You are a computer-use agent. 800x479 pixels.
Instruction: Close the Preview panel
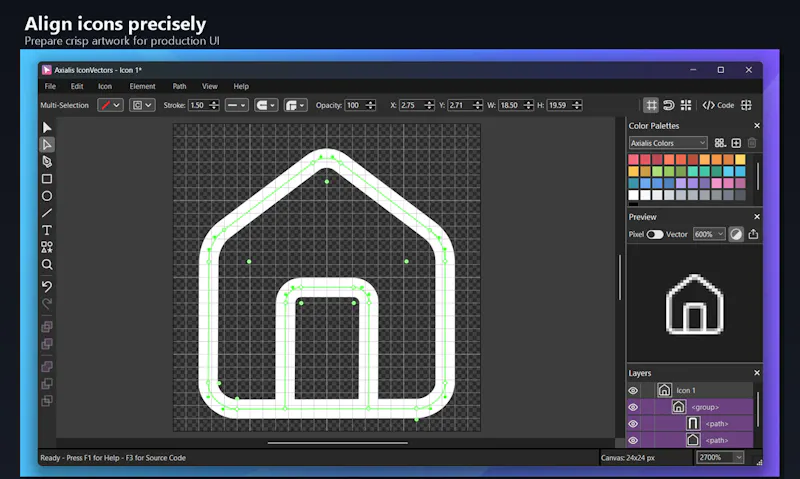point(757,217)
